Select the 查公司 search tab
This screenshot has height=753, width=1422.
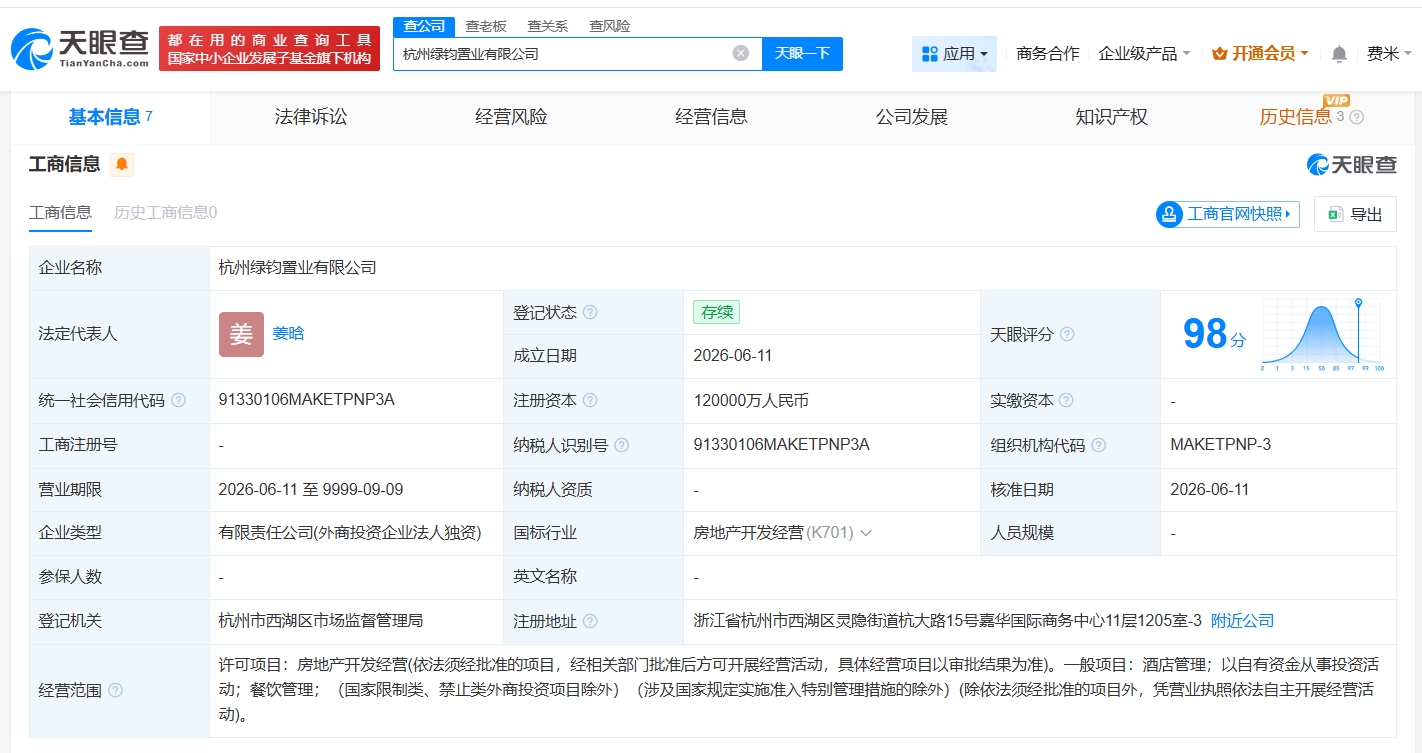coord(424,26)
